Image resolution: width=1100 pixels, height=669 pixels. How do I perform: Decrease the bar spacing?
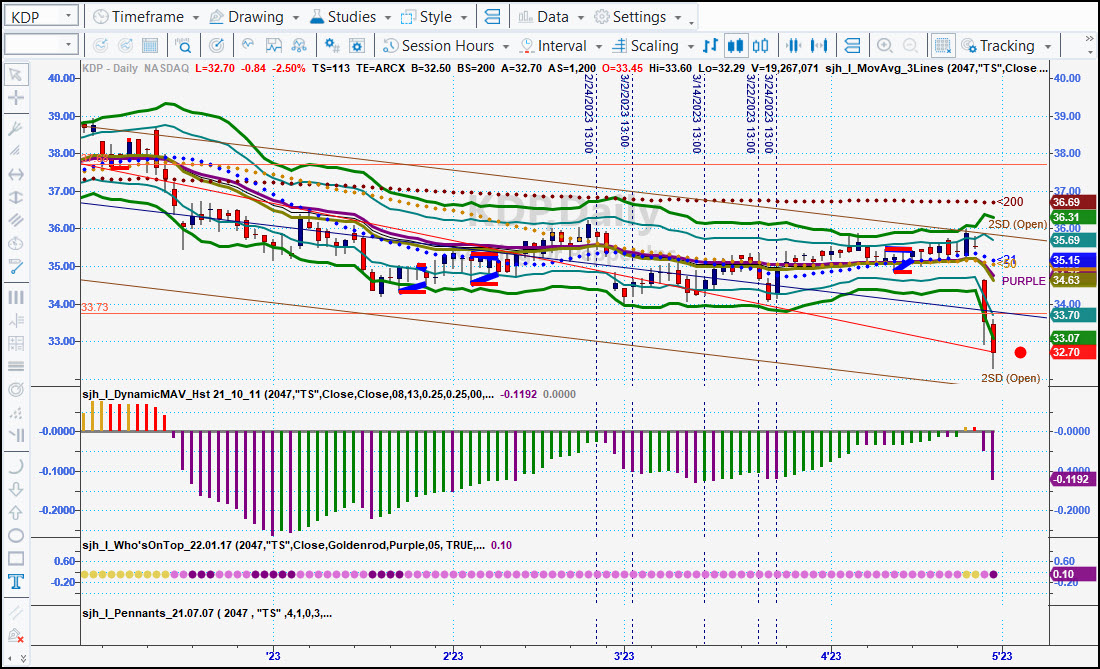[x=793, y=46]
